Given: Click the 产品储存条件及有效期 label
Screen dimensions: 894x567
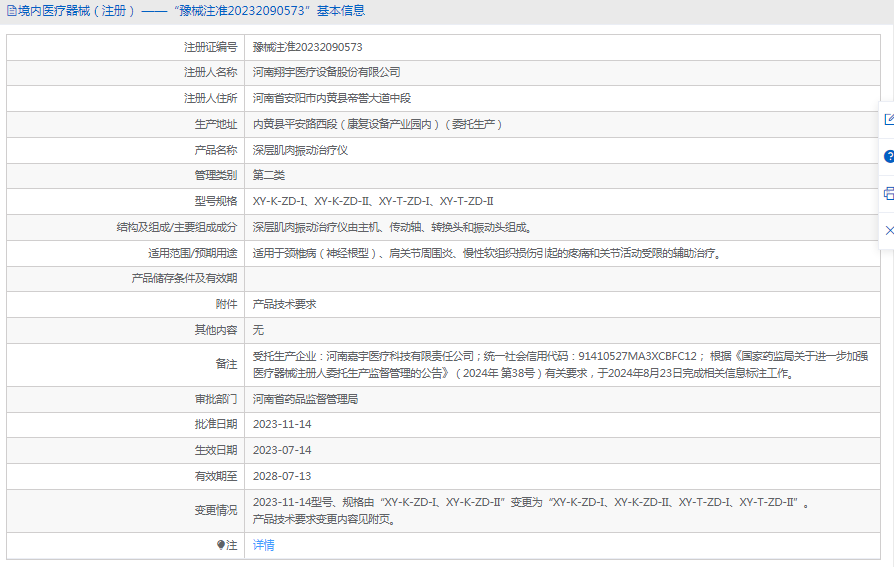Looking at the screenshot, I should [184, 278].
